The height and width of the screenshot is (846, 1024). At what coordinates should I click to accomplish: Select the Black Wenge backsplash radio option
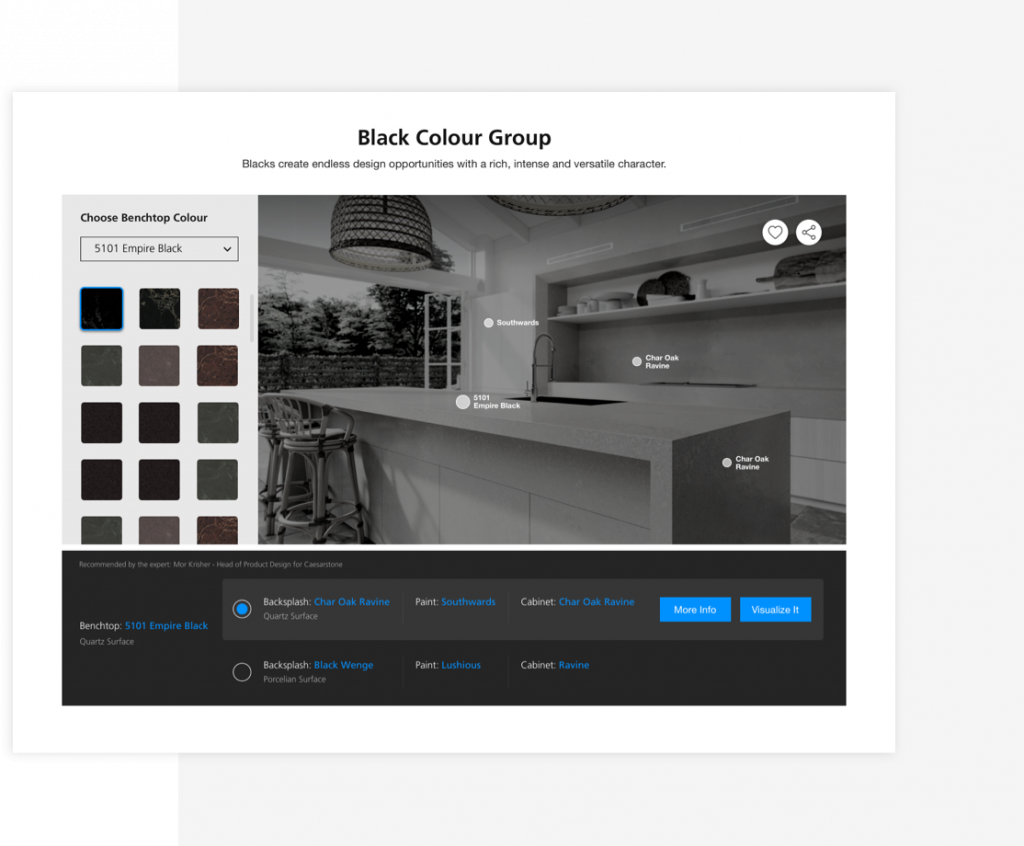click(242, 672)
